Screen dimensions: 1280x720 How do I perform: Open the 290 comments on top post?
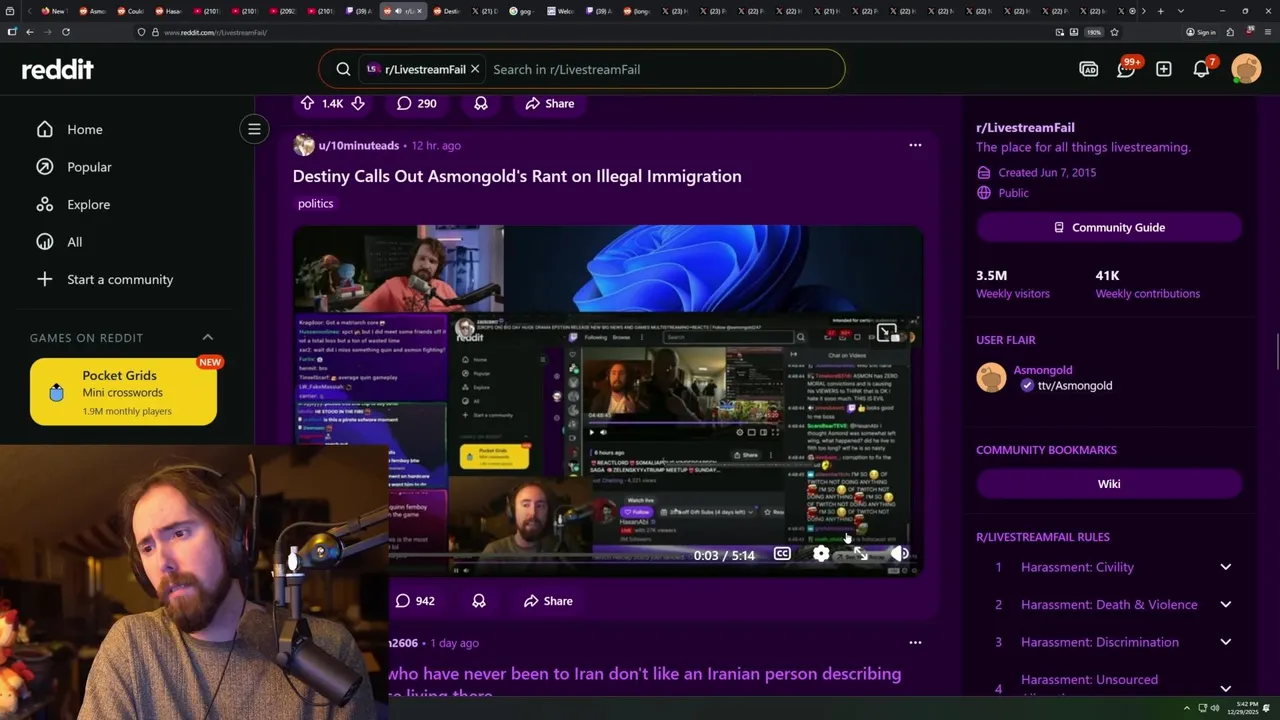tap(416, 103)
